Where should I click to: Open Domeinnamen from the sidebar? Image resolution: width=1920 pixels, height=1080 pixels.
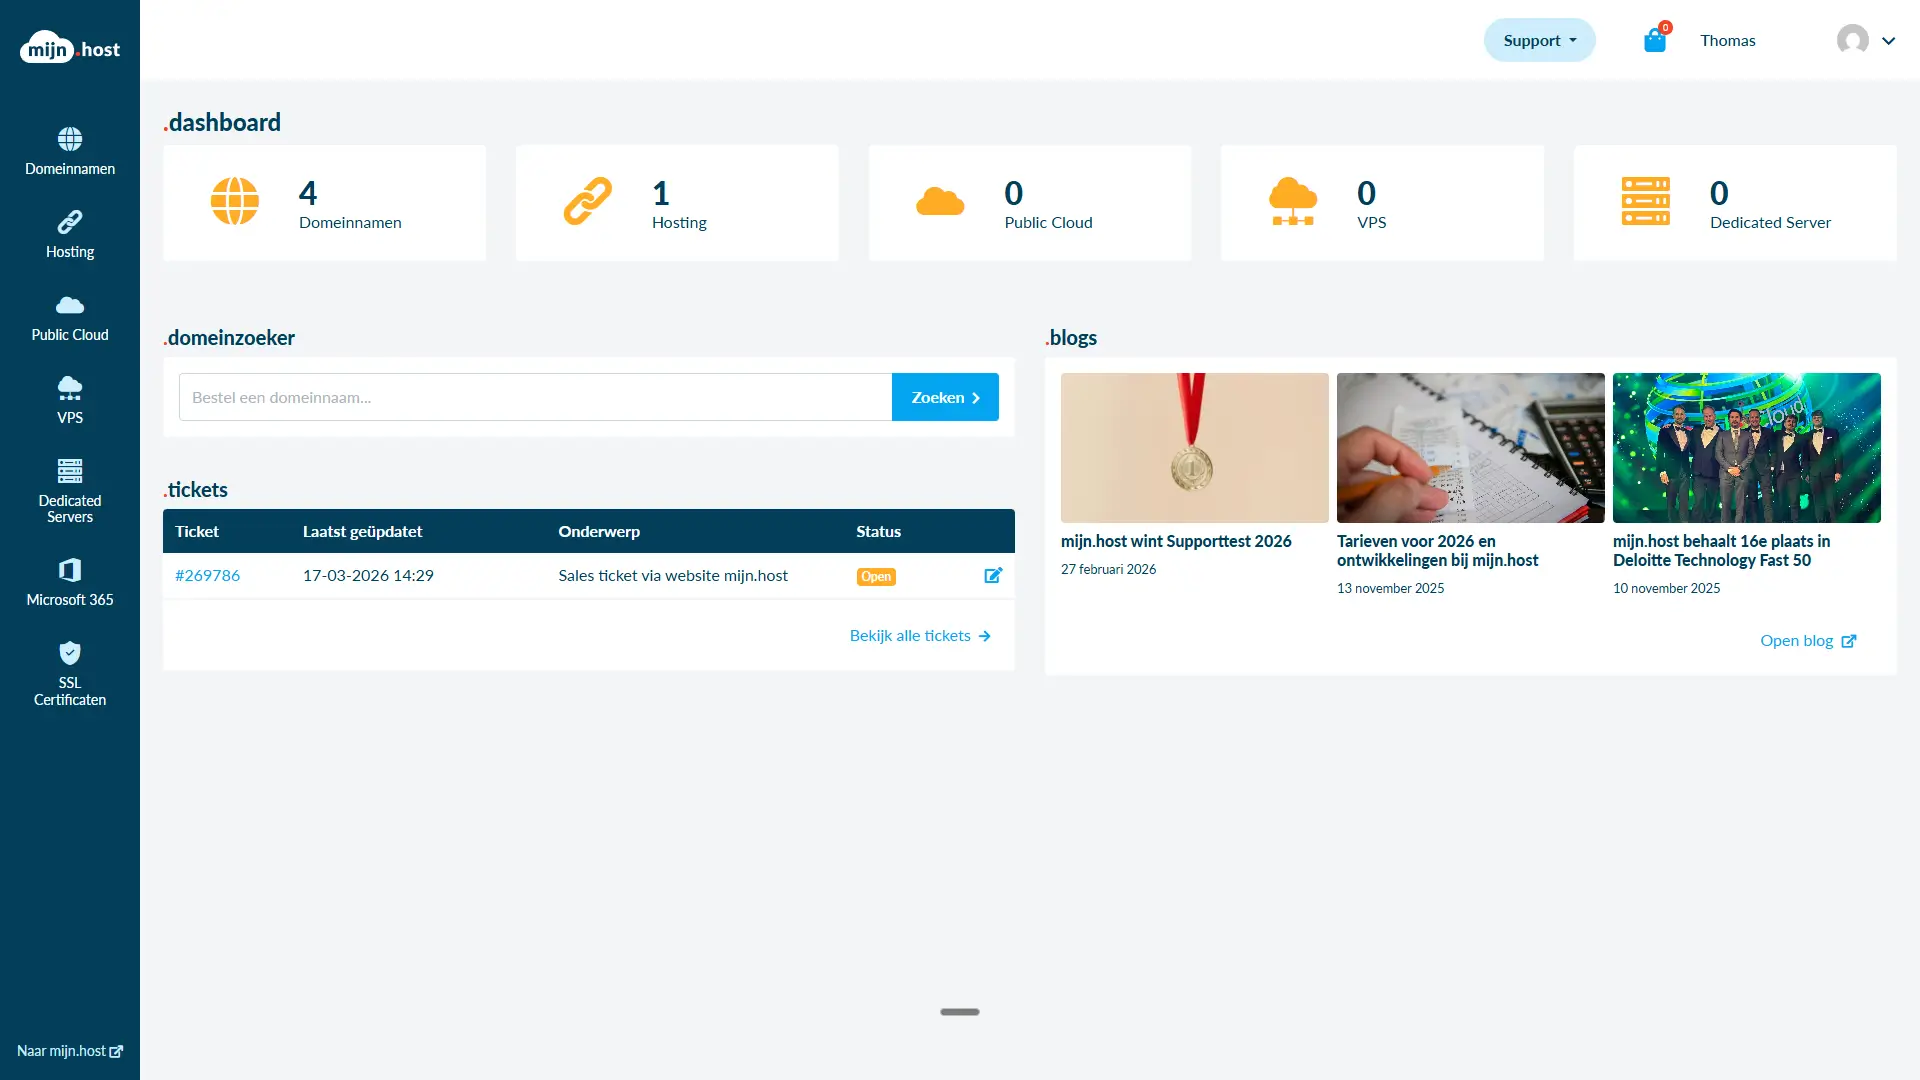pos(69,150)
